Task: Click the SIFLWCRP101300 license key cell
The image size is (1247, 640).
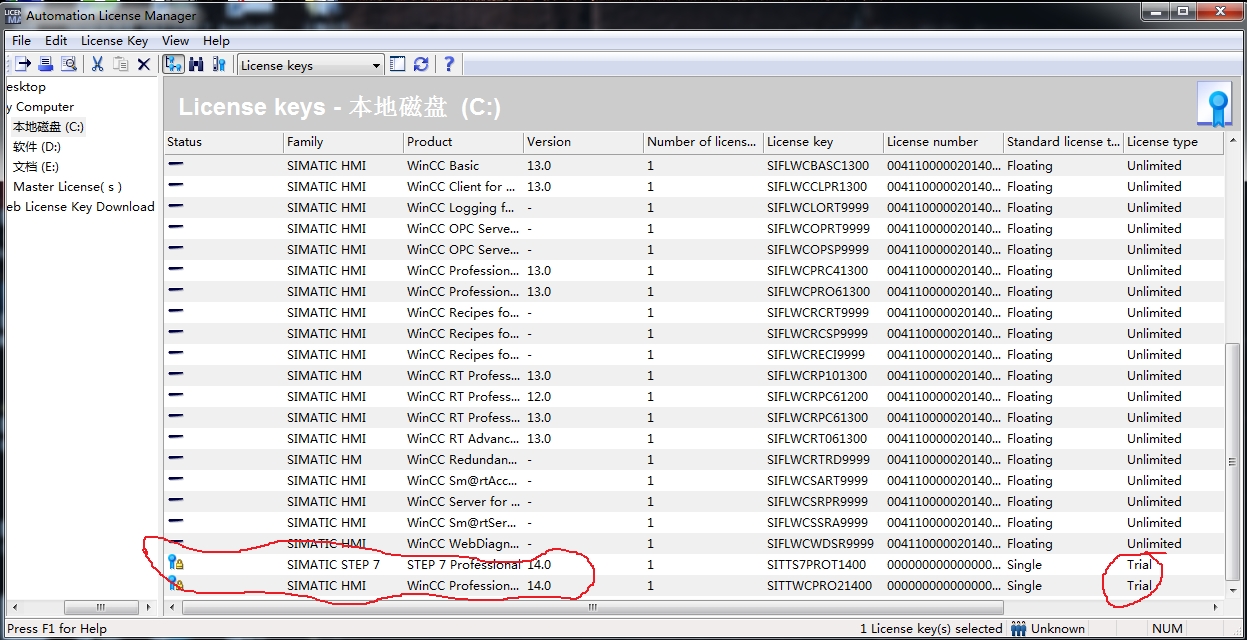Action: pyautogui.click(x=818, y=376)
